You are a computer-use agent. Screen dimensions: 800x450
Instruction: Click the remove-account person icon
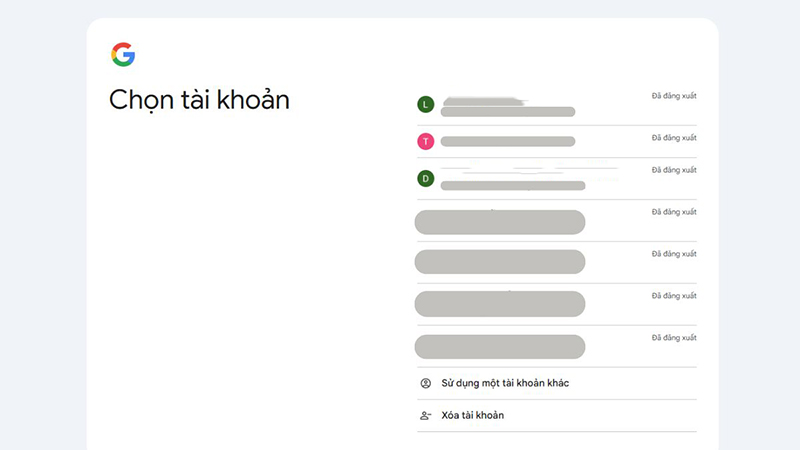(x=426, y=415)
